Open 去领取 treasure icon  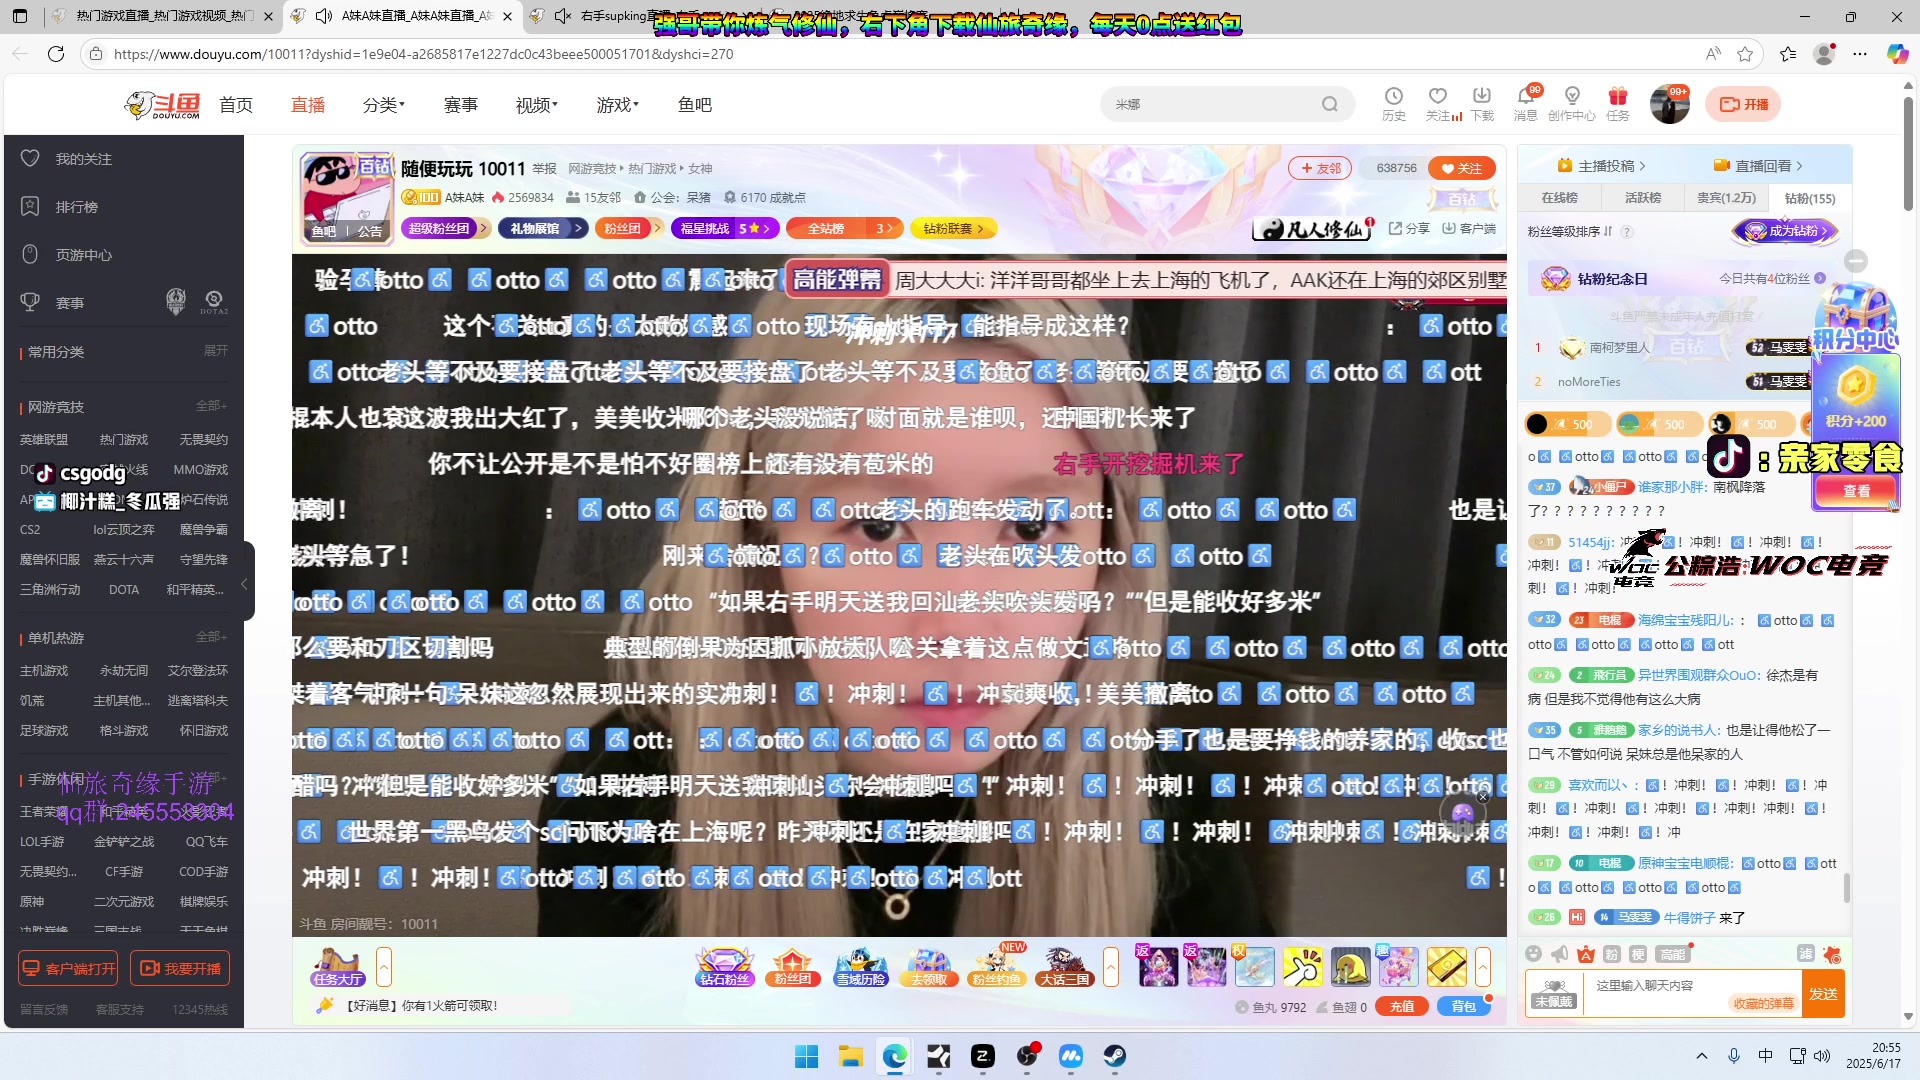[x=928, y=967]
